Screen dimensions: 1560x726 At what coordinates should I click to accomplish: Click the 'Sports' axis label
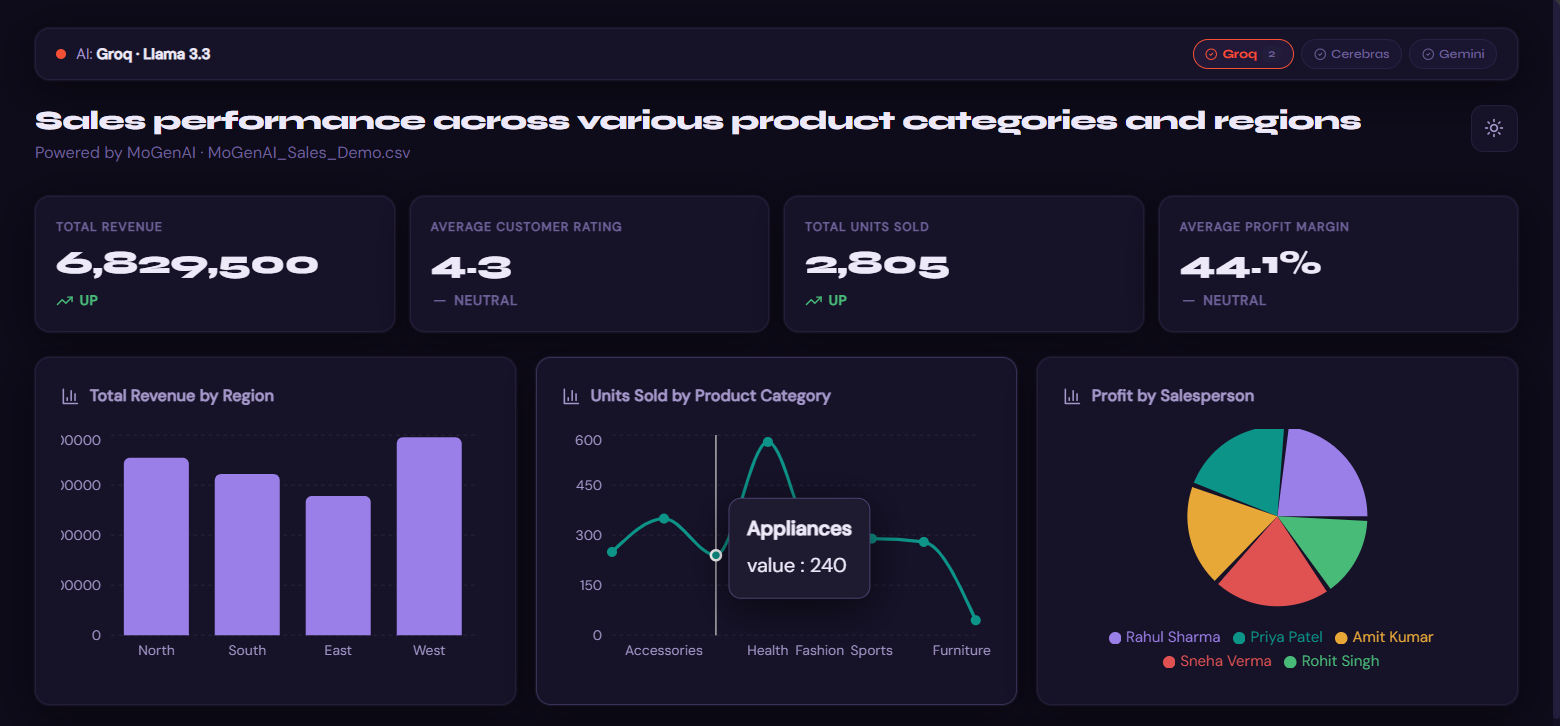[x=872, y=651]
